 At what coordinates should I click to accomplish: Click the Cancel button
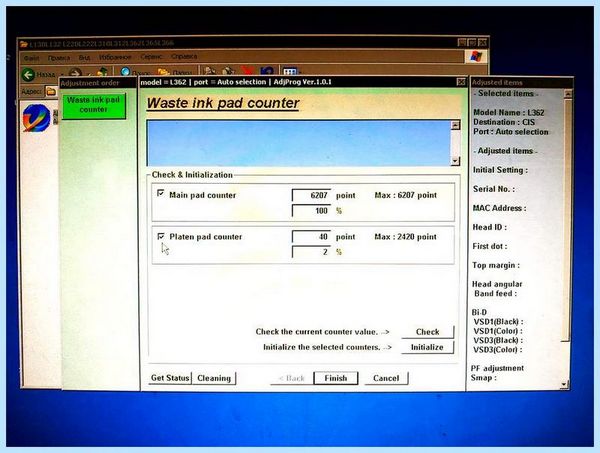click(386, 378)
